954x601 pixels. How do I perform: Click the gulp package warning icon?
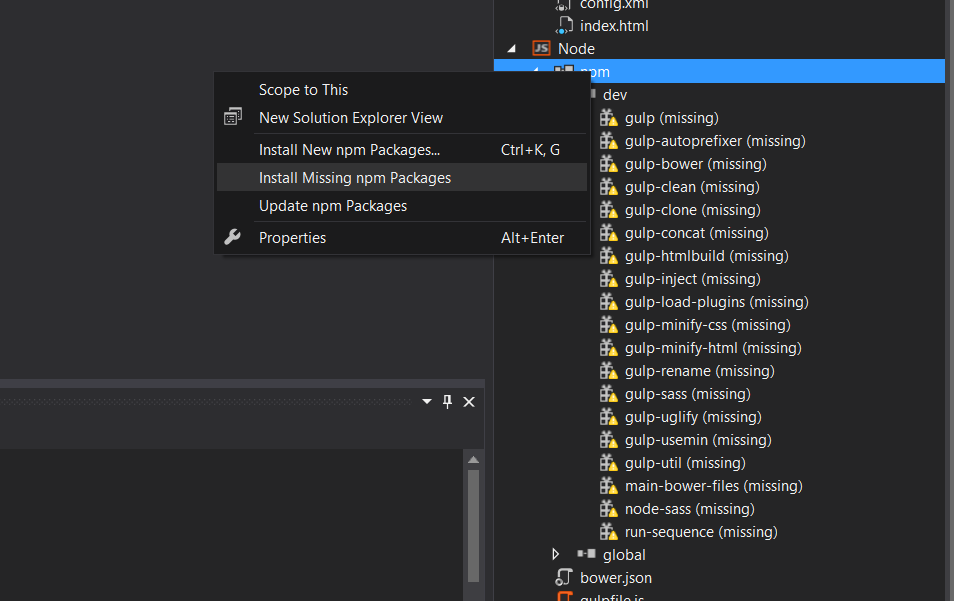point(608,118)
